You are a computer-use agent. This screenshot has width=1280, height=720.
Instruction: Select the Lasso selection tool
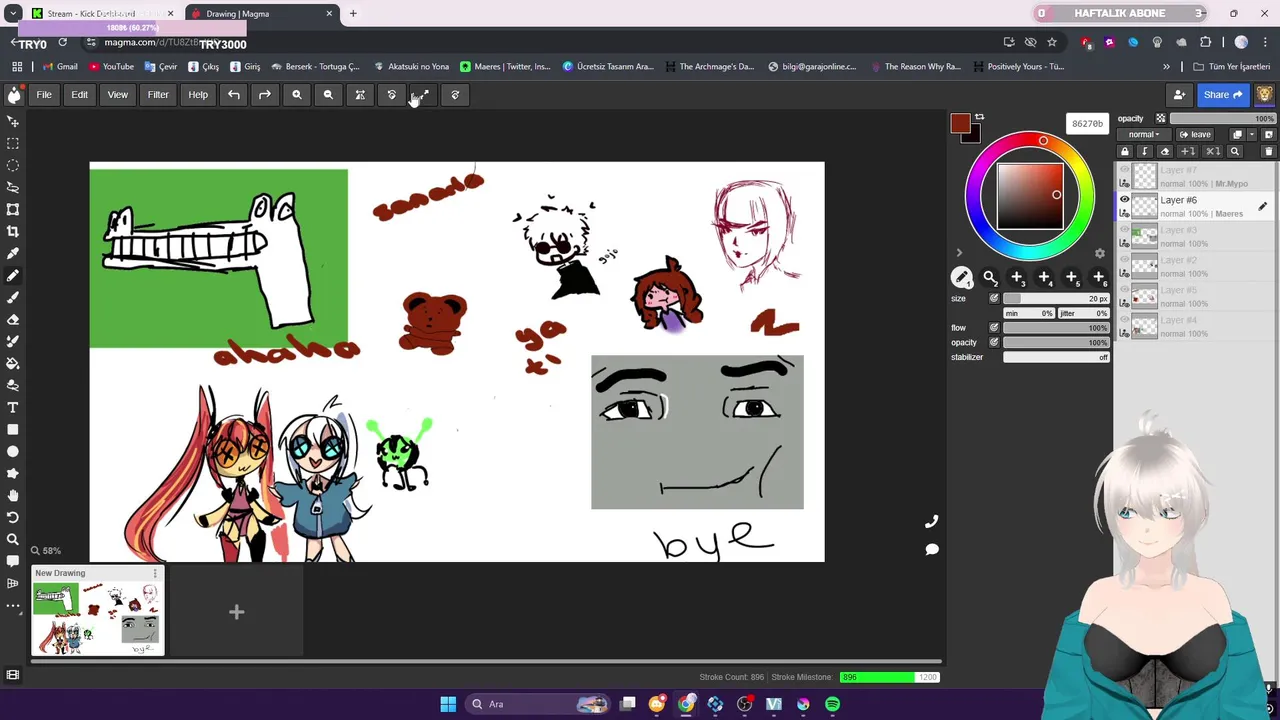(x=13, y=187)
